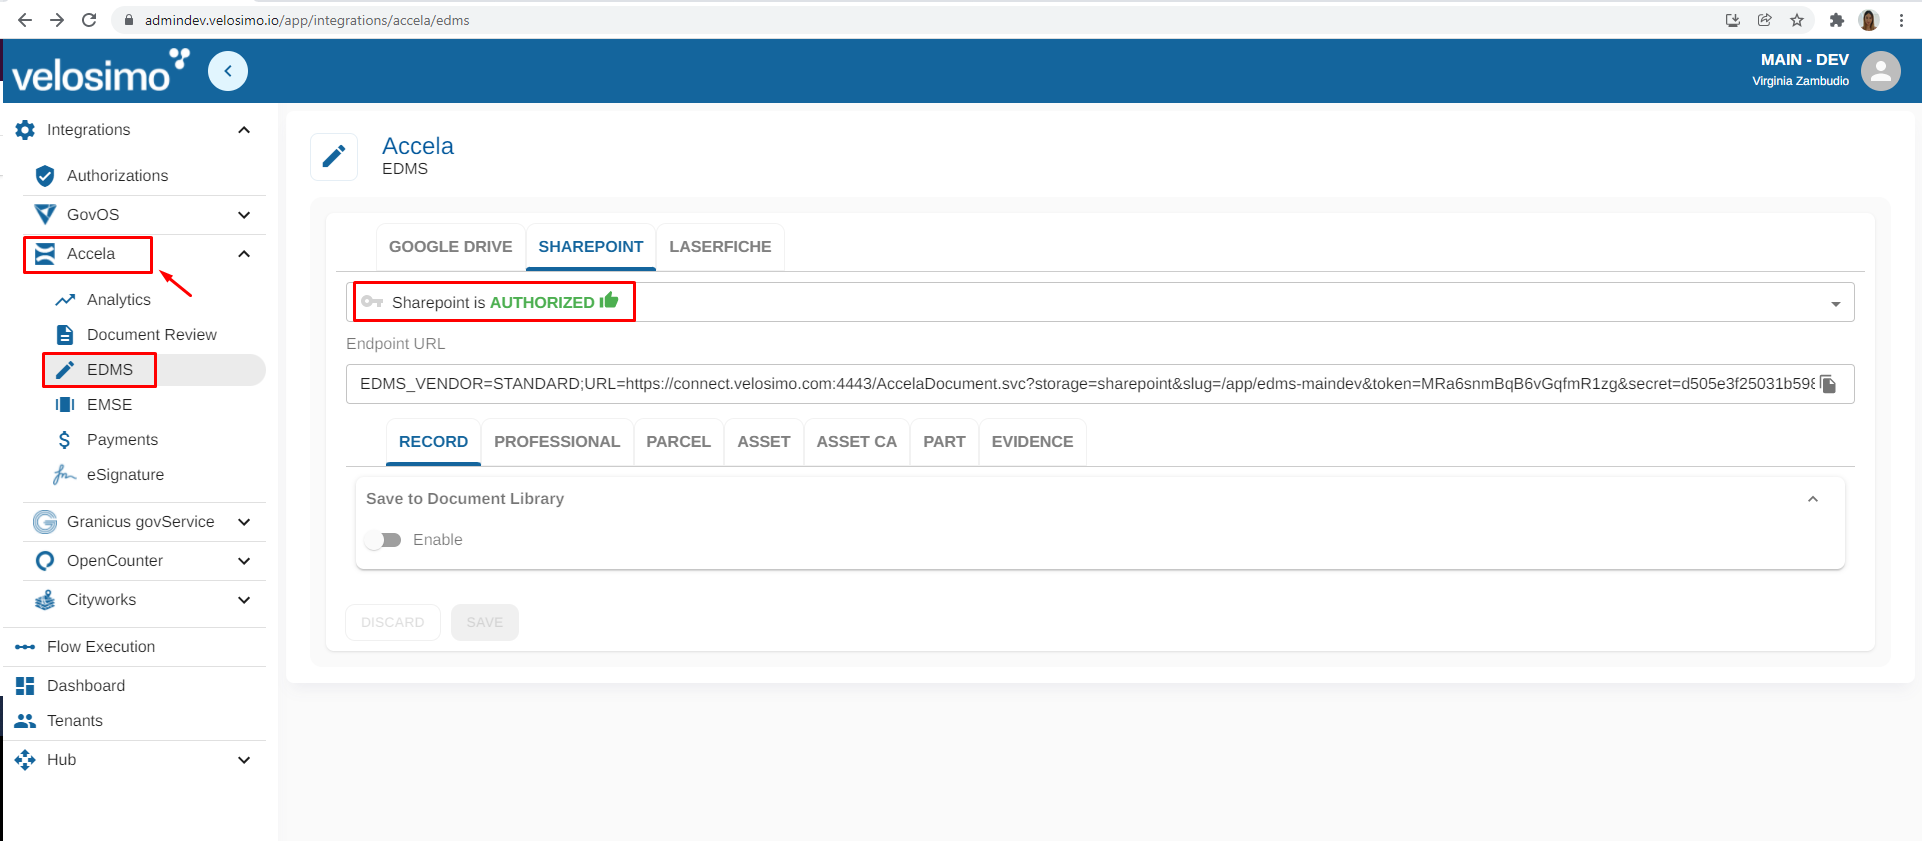This screenshot has width=1922, height=841.
Task: Click the GovOS logo icon
Action: [45, 214]
